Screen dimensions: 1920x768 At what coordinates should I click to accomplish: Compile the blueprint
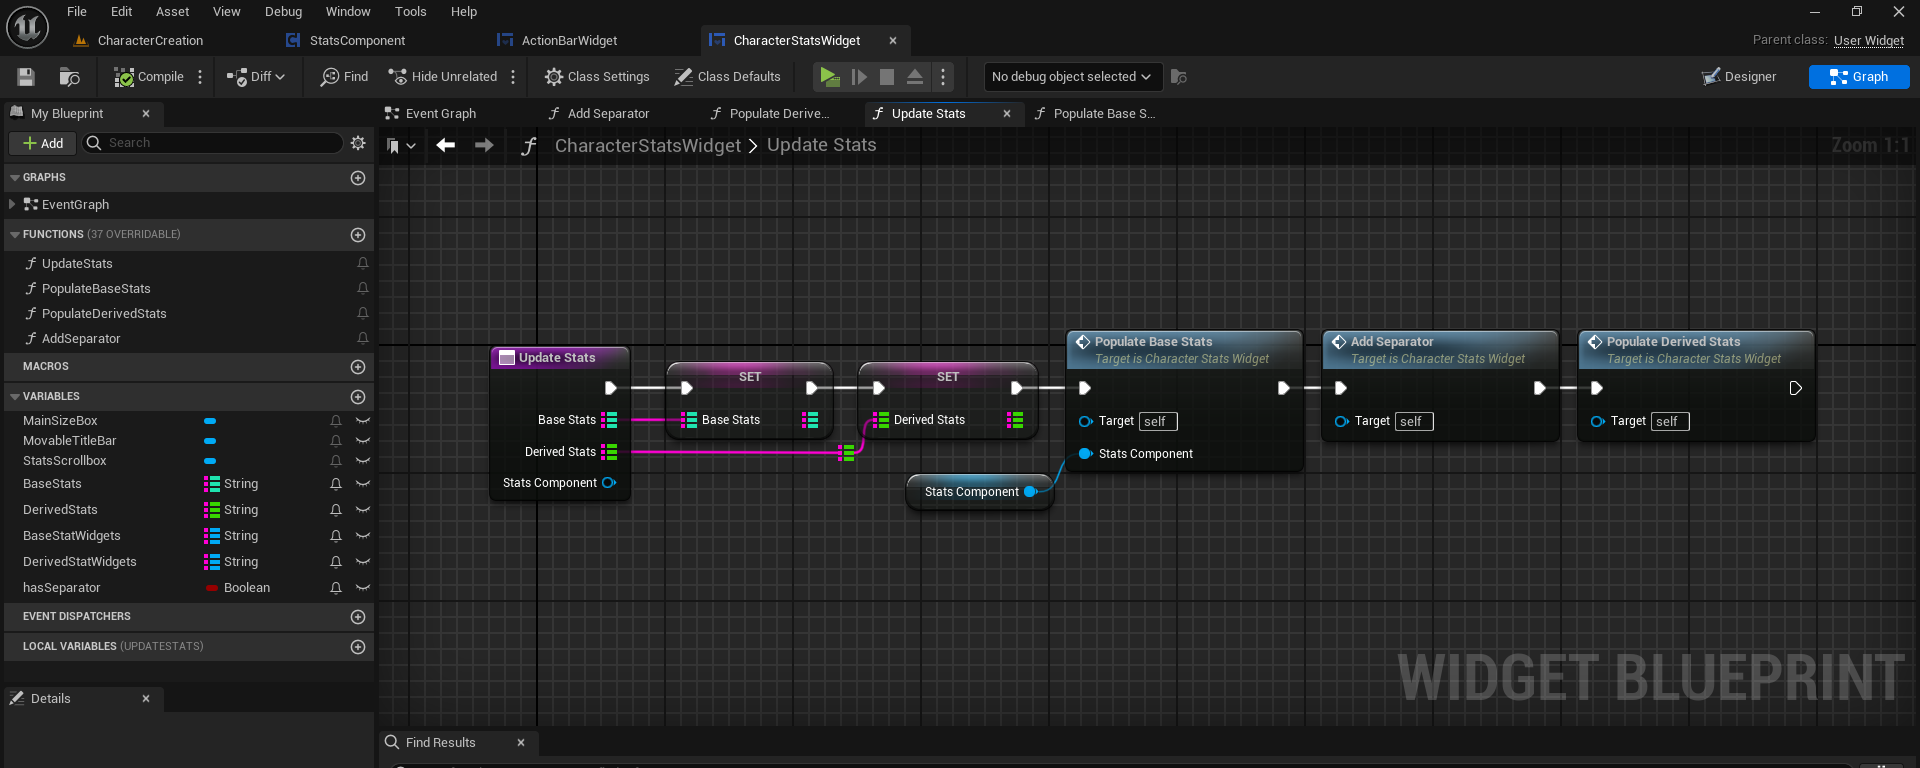coord(149,77)
